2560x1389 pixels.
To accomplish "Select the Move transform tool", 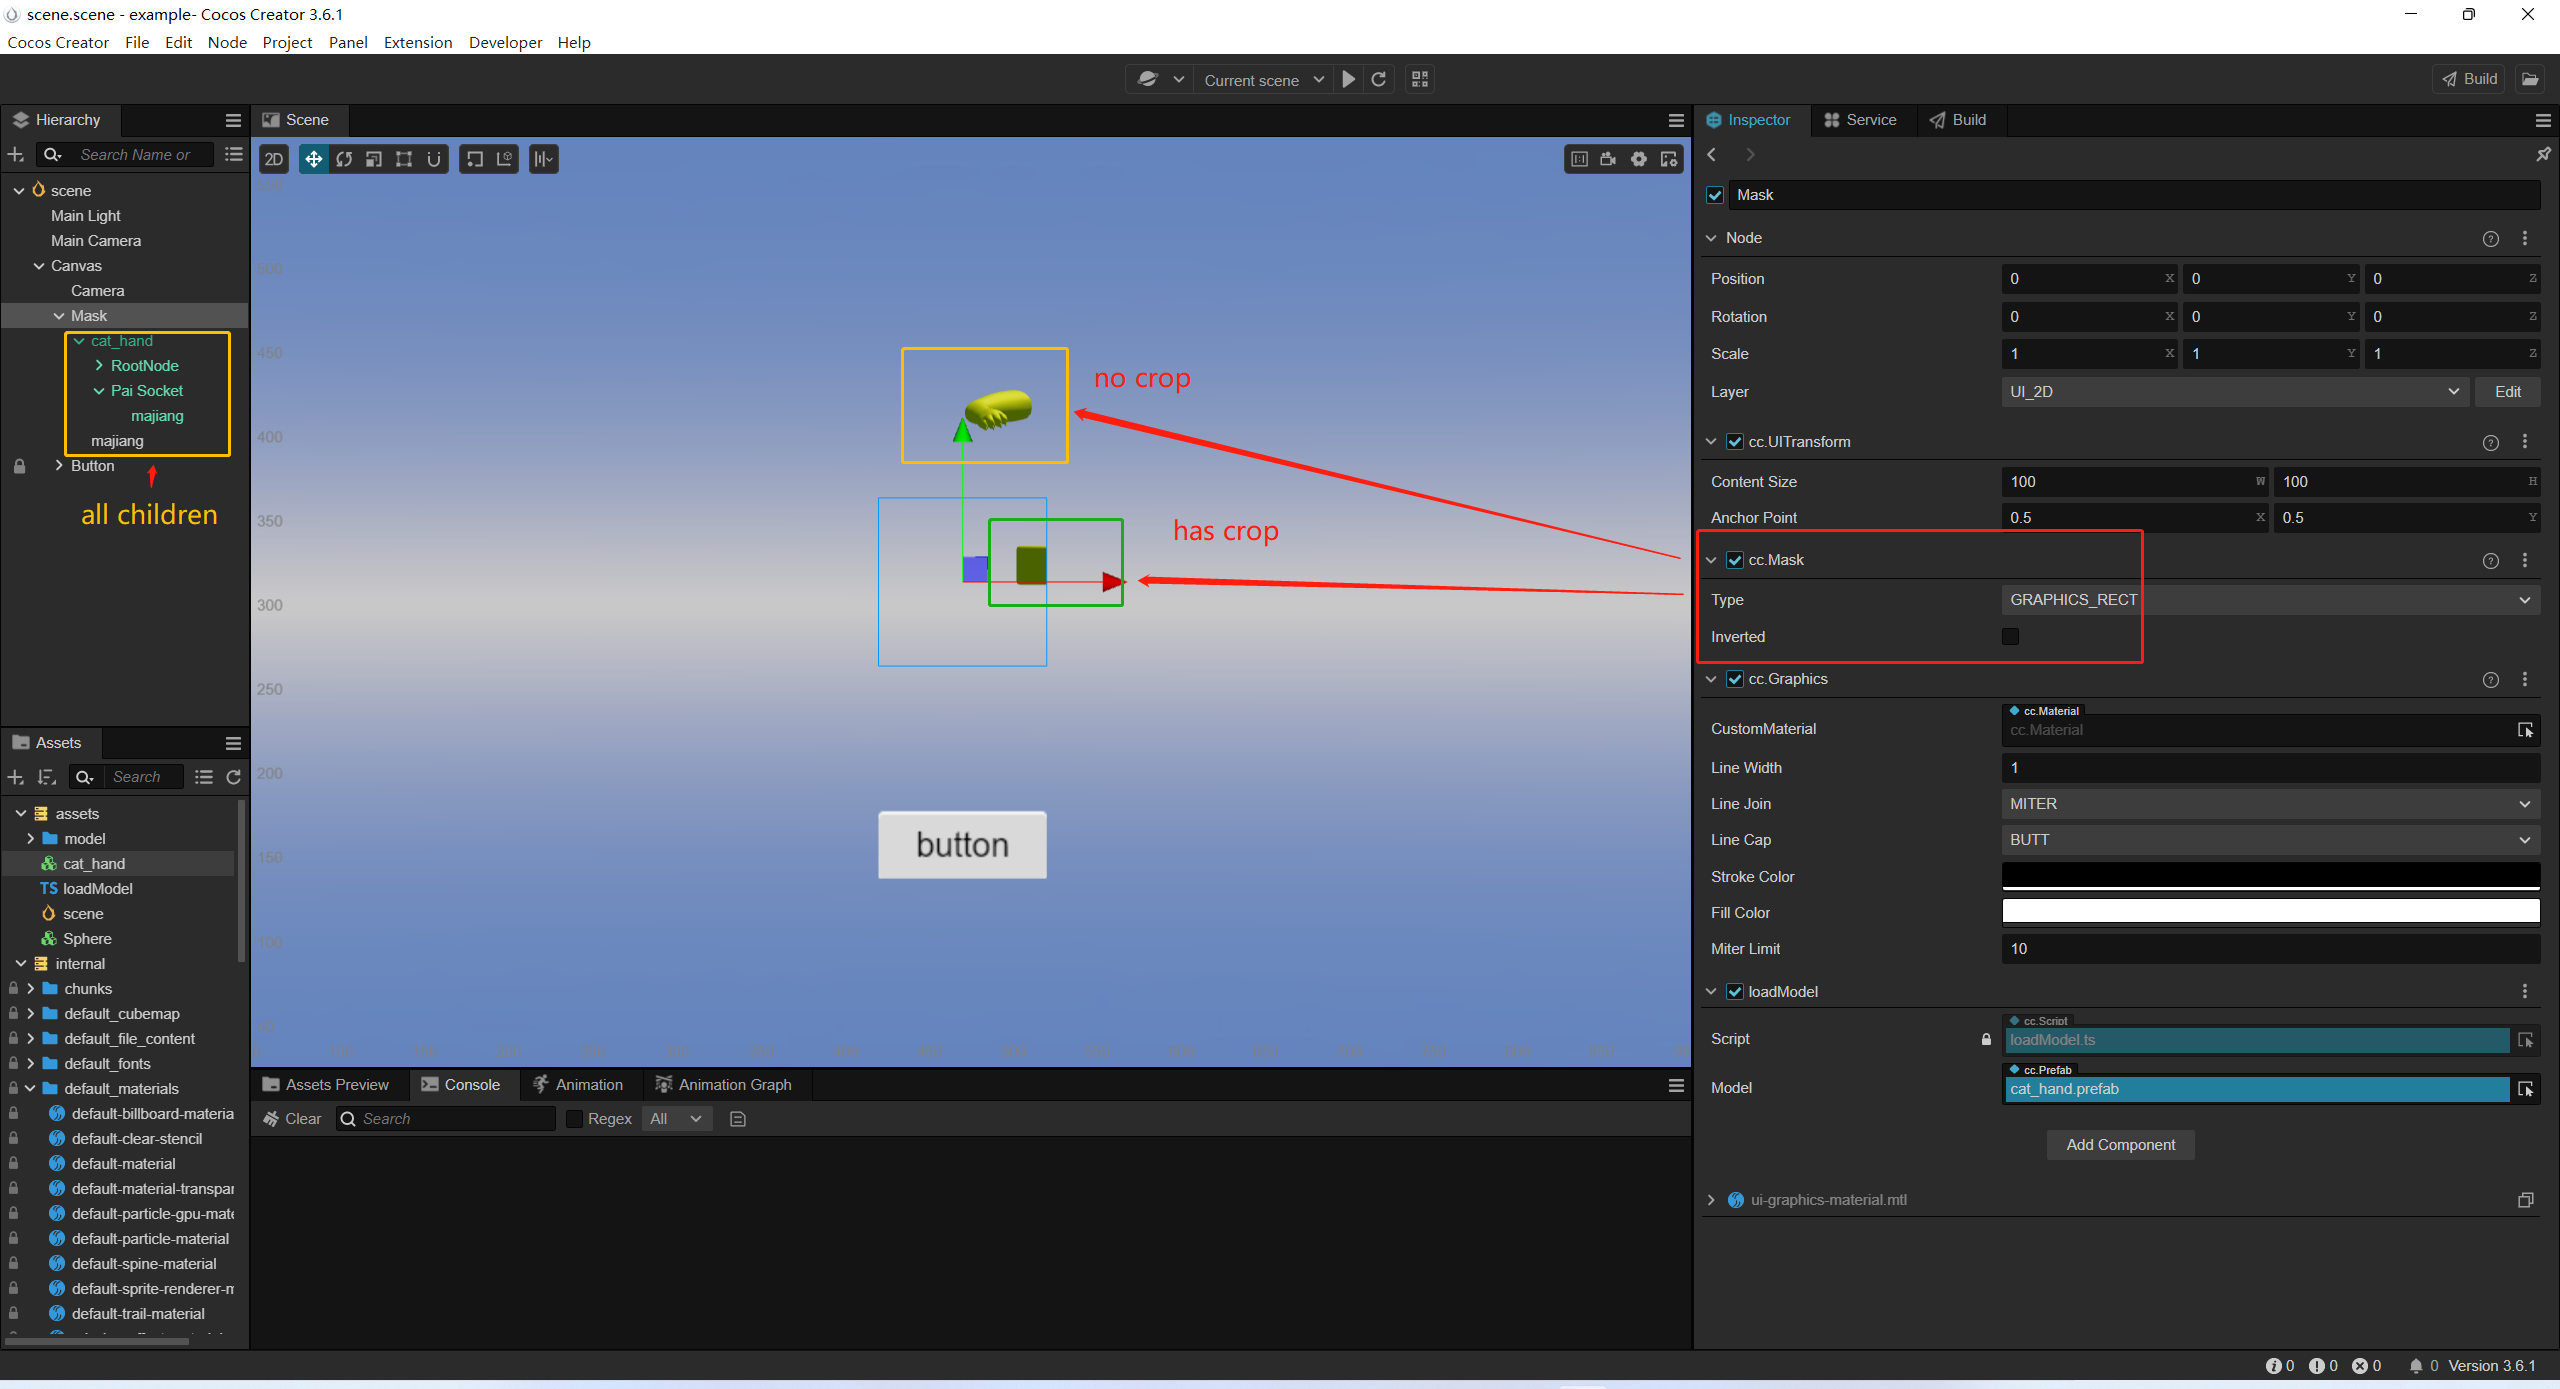I will coord(314,159).
